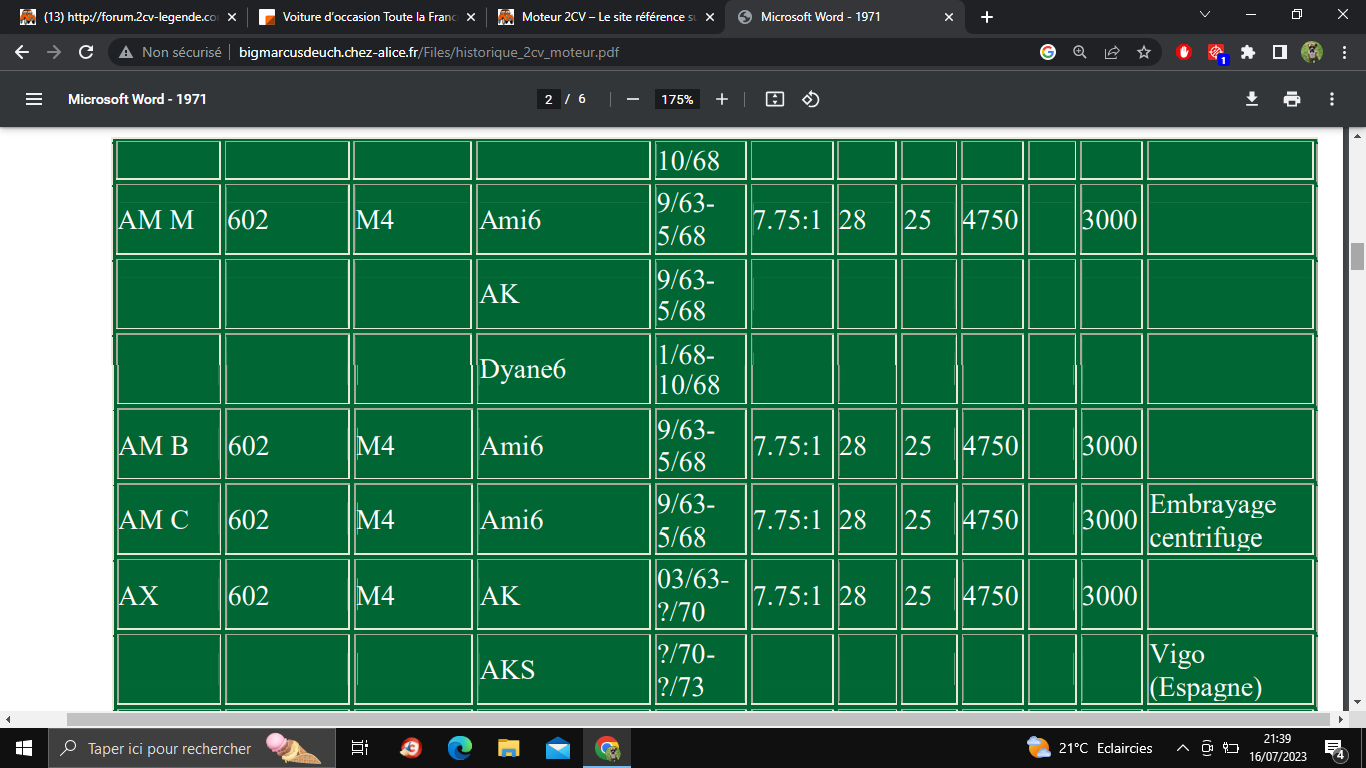The height and width of the screenshot is (768, 1366).
Task: Expand the tab search chevron
Action: click(1204, 15)
